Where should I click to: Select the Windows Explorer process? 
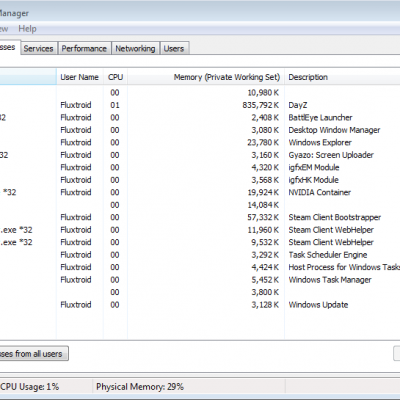pos(200,142)
